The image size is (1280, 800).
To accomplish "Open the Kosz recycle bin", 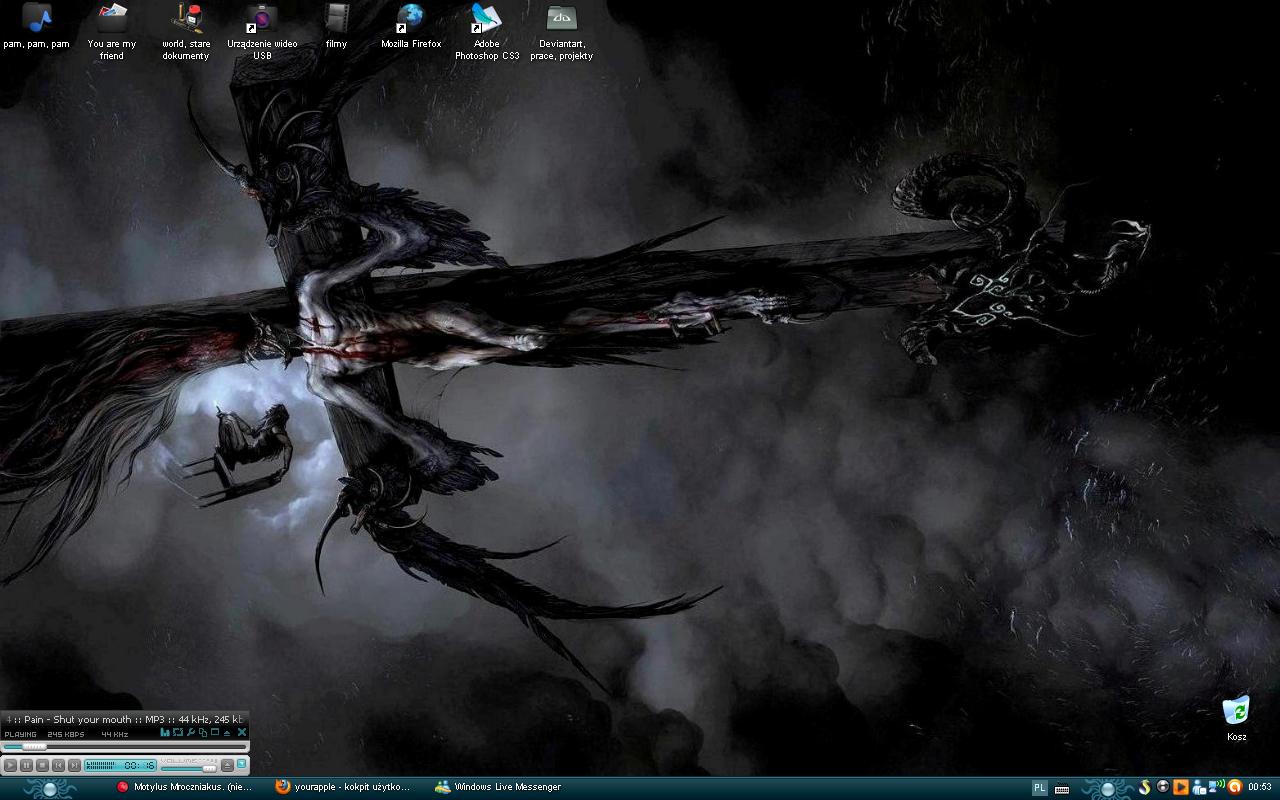I will click(x=1236, y=718).
